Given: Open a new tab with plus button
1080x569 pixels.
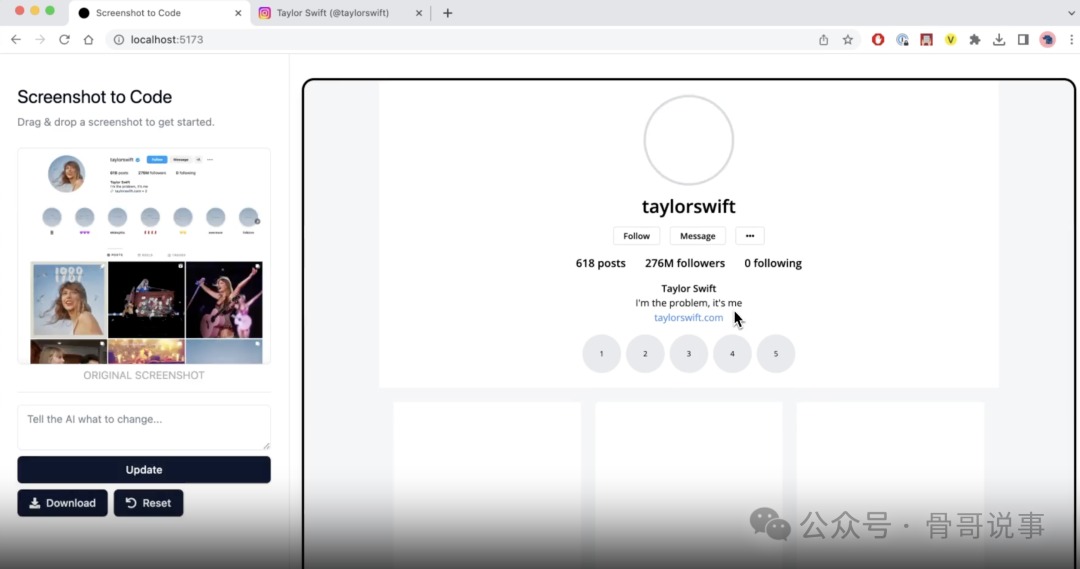Looking at the screenshot, I should [x=447, y=13].
